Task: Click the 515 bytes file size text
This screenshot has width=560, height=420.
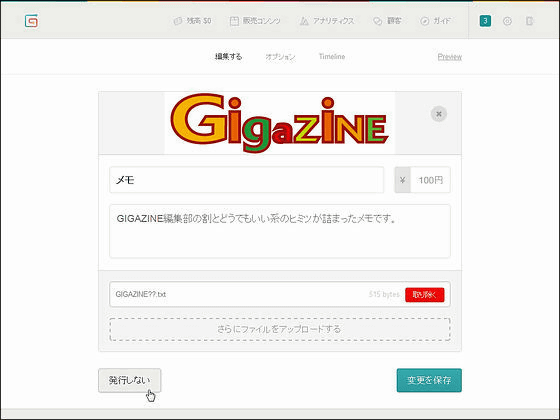Action: [384, 294]
